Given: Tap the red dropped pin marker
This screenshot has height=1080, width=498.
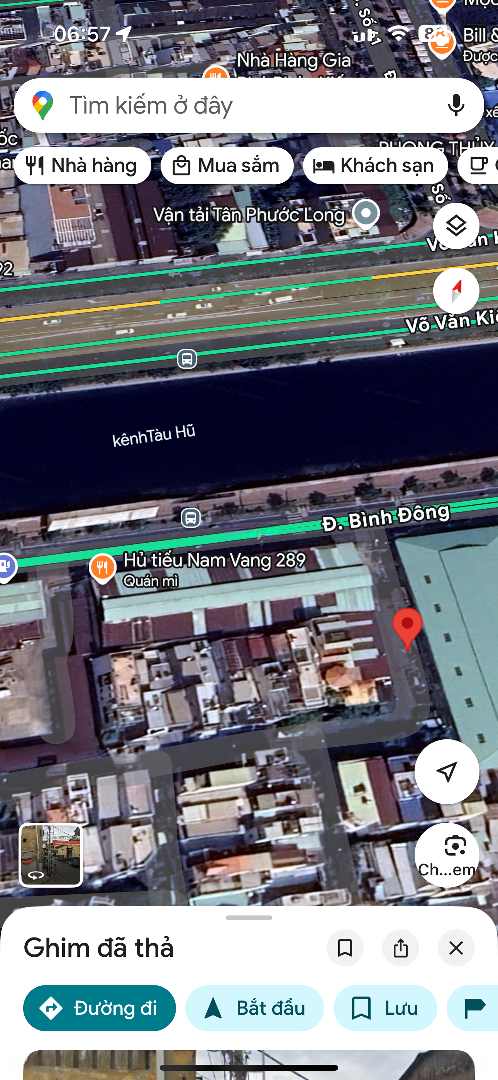Looking at the screenshot, I should pos(407,628).
